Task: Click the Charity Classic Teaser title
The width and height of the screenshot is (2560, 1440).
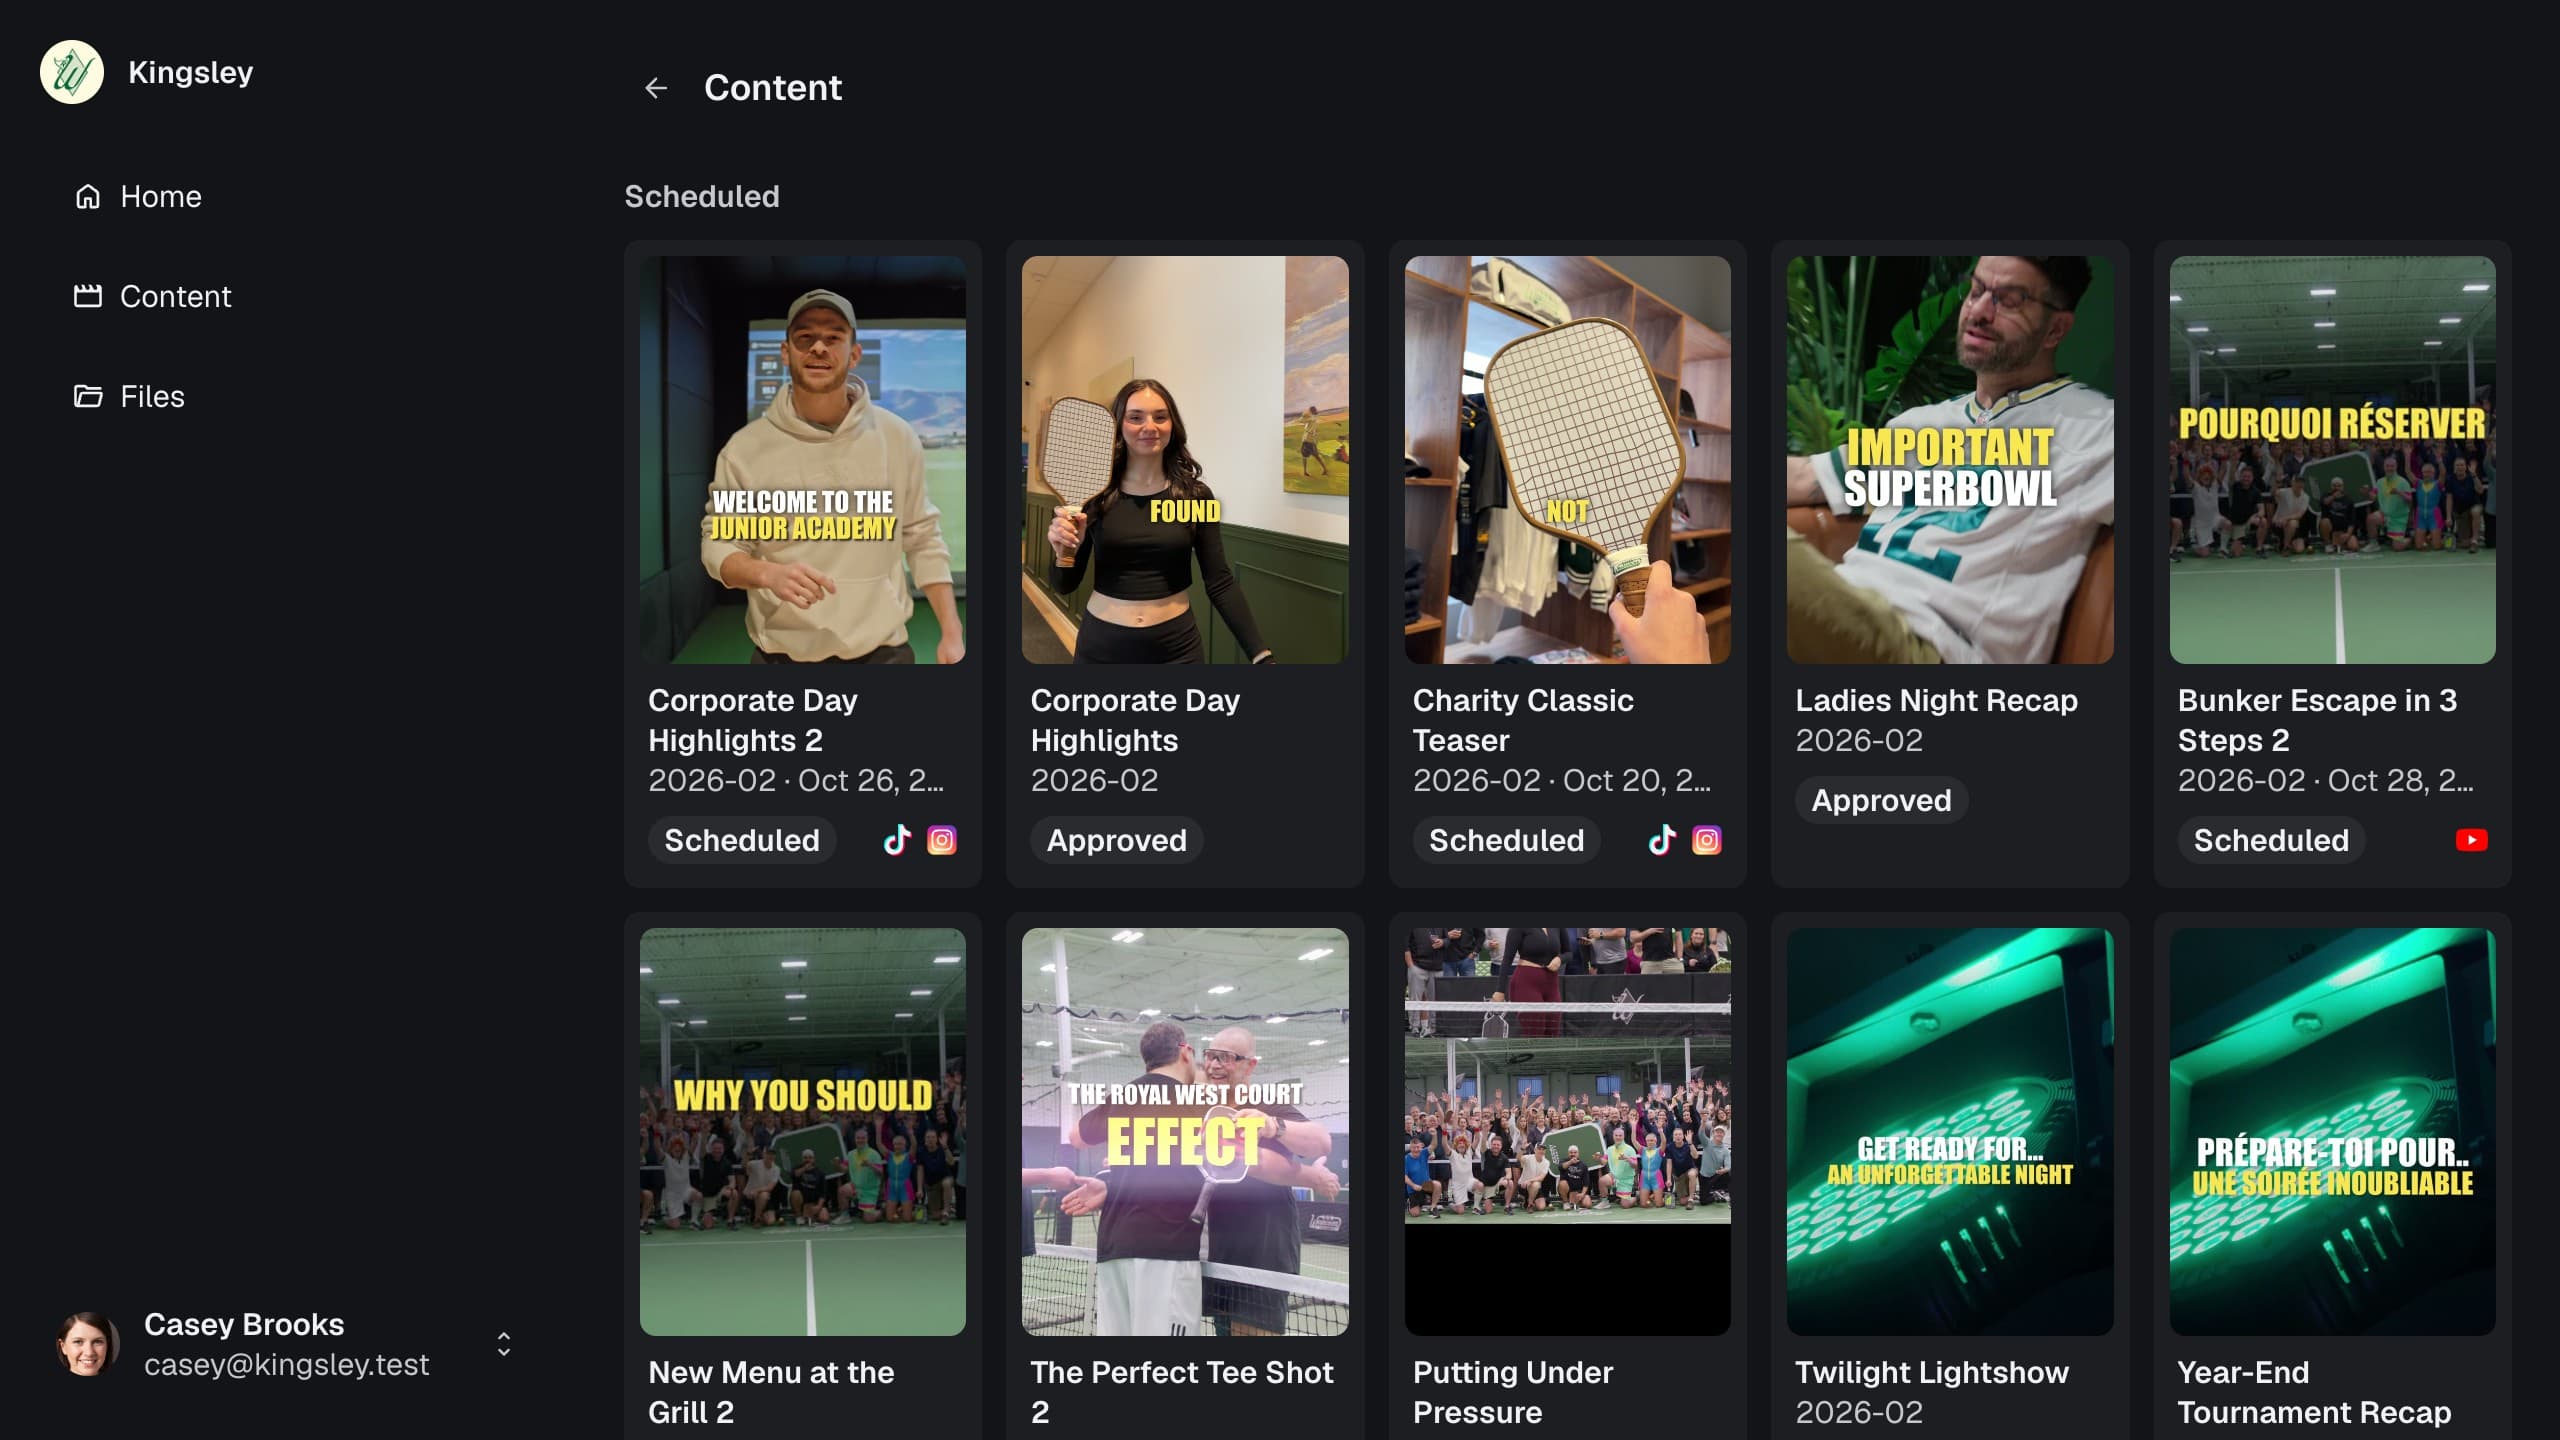Action: click(x=1523, y=720)
